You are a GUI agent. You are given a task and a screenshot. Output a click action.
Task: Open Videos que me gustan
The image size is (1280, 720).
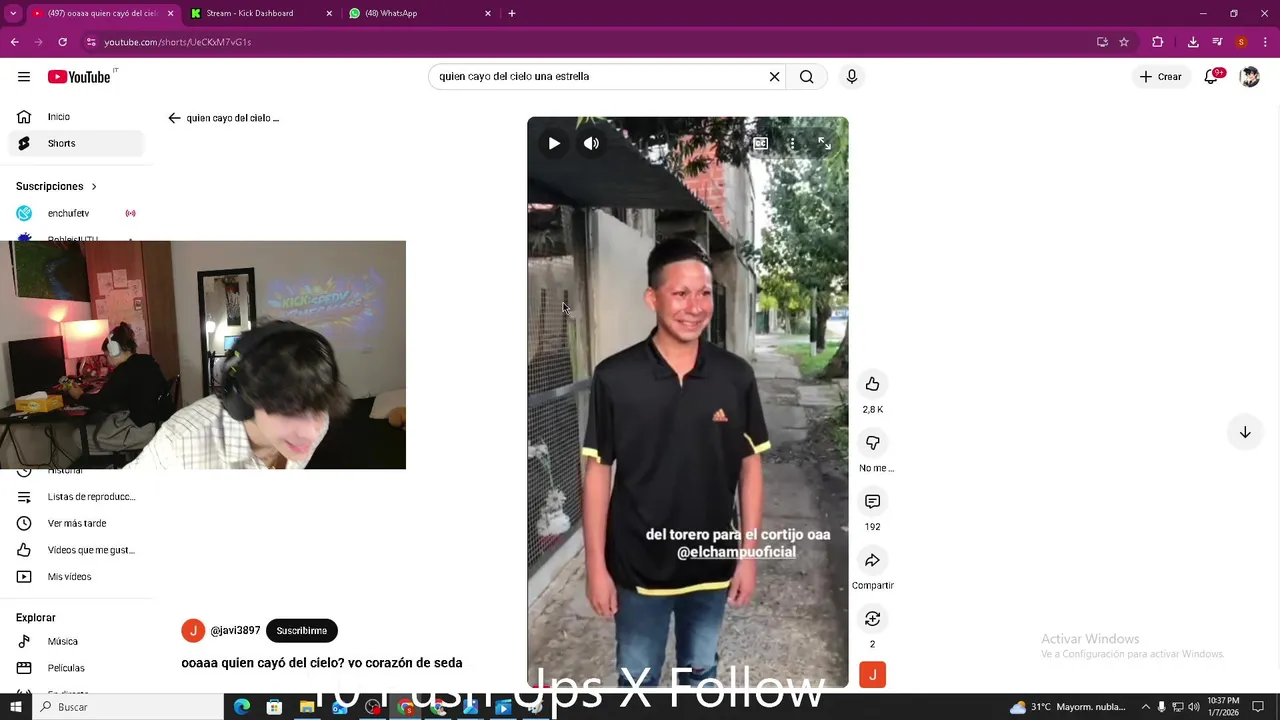[x=76, y=550]
